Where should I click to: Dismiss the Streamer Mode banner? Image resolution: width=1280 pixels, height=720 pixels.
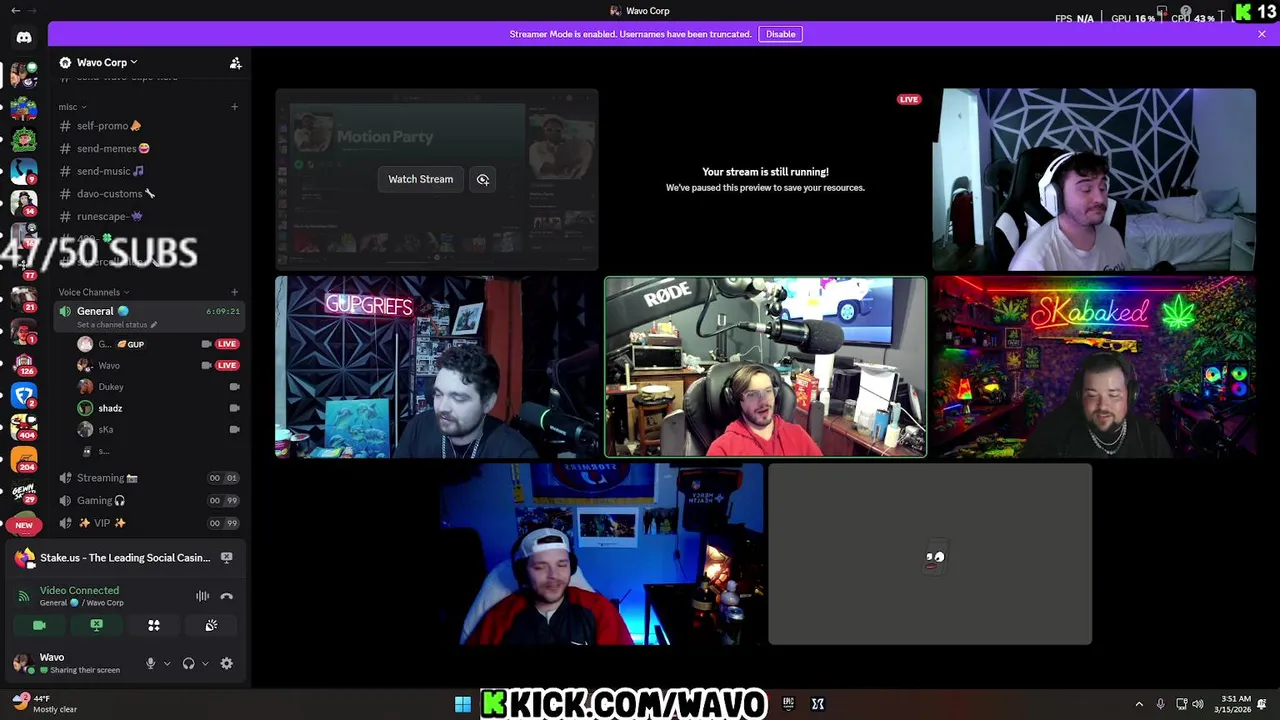coord(1262,34)
